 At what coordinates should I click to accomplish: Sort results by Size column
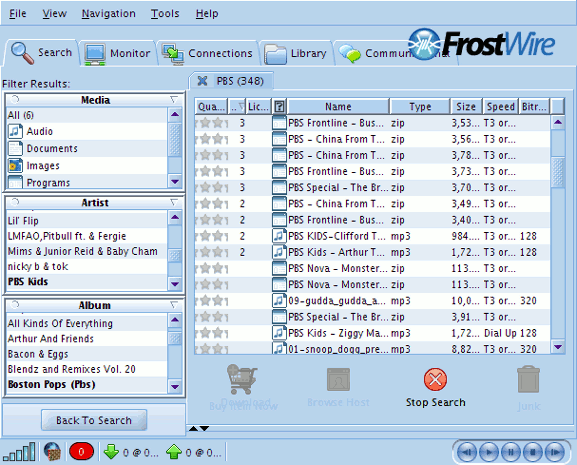(x=466, y=107)
